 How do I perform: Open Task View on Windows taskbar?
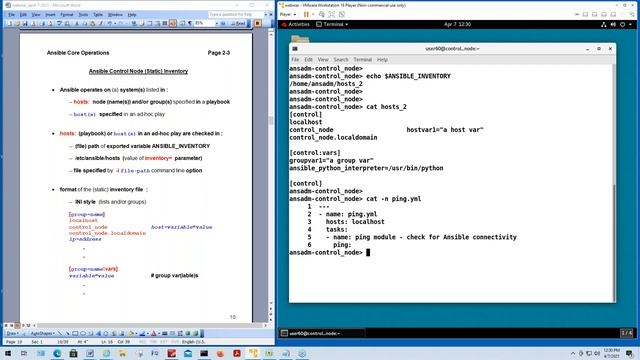24,353
